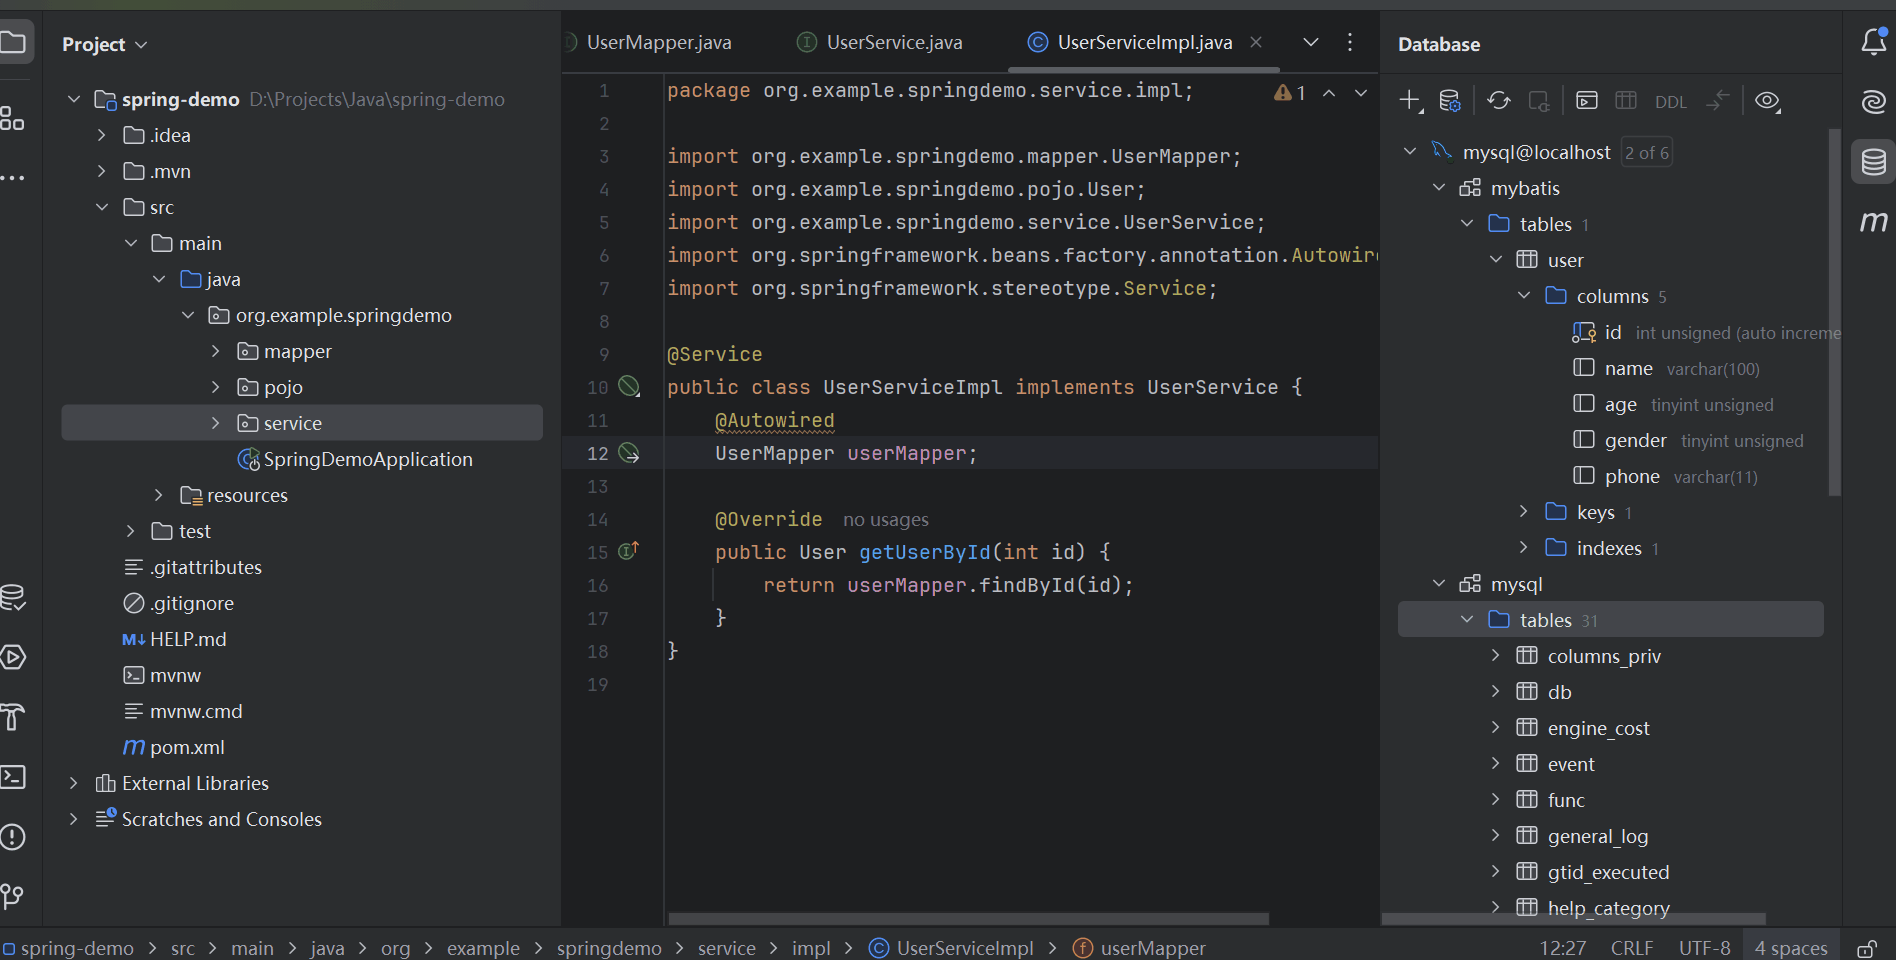The height and width of the screenshot is (960, 1896).
Task: Select the Database tool window icon in right sidebar
Action: pos(1874,161)
